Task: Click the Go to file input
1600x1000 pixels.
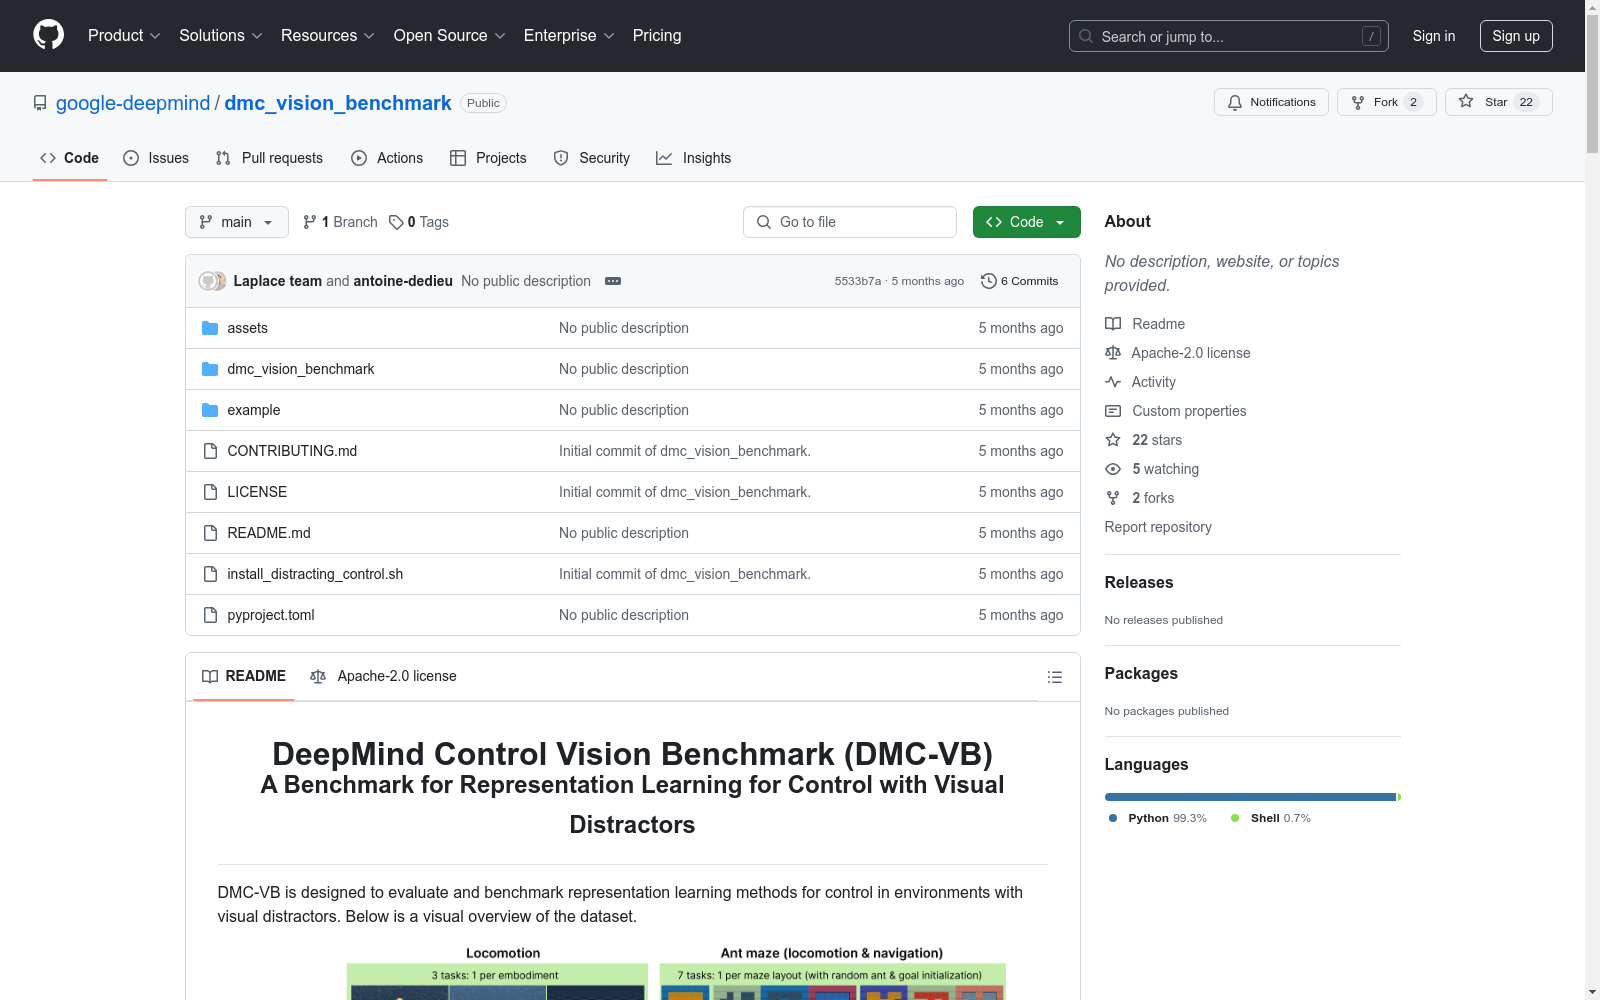Action: pyautogui.click(x=850, y=222)
